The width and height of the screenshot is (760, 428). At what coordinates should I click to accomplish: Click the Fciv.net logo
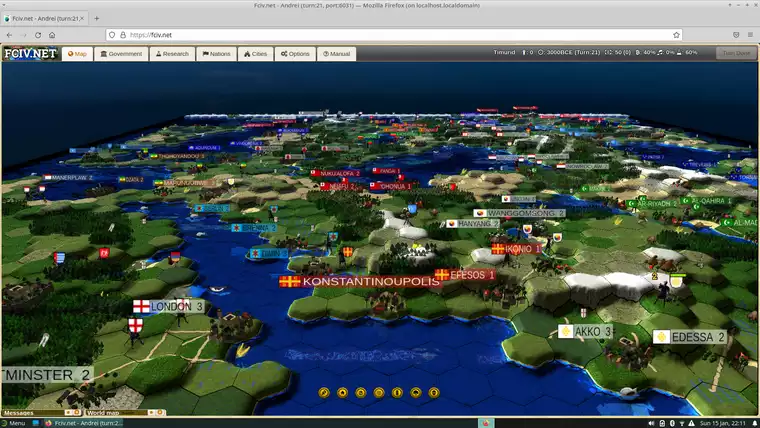point(30,54)
